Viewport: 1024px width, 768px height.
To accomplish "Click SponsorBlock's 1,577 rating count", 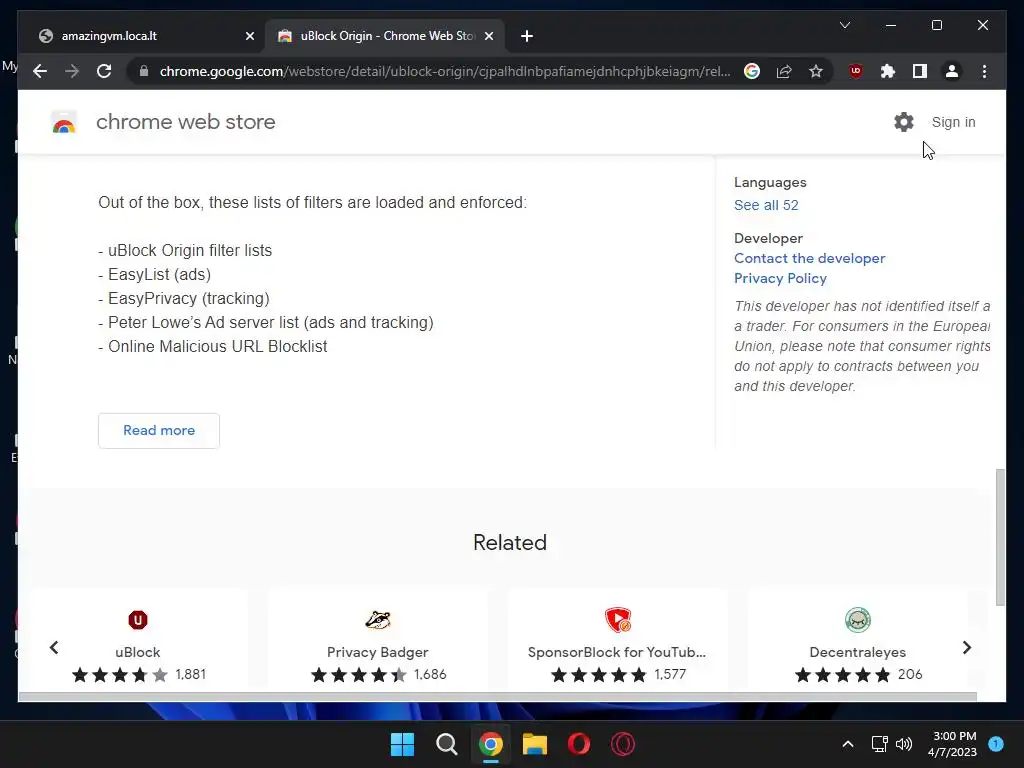I will pos(670,674).
